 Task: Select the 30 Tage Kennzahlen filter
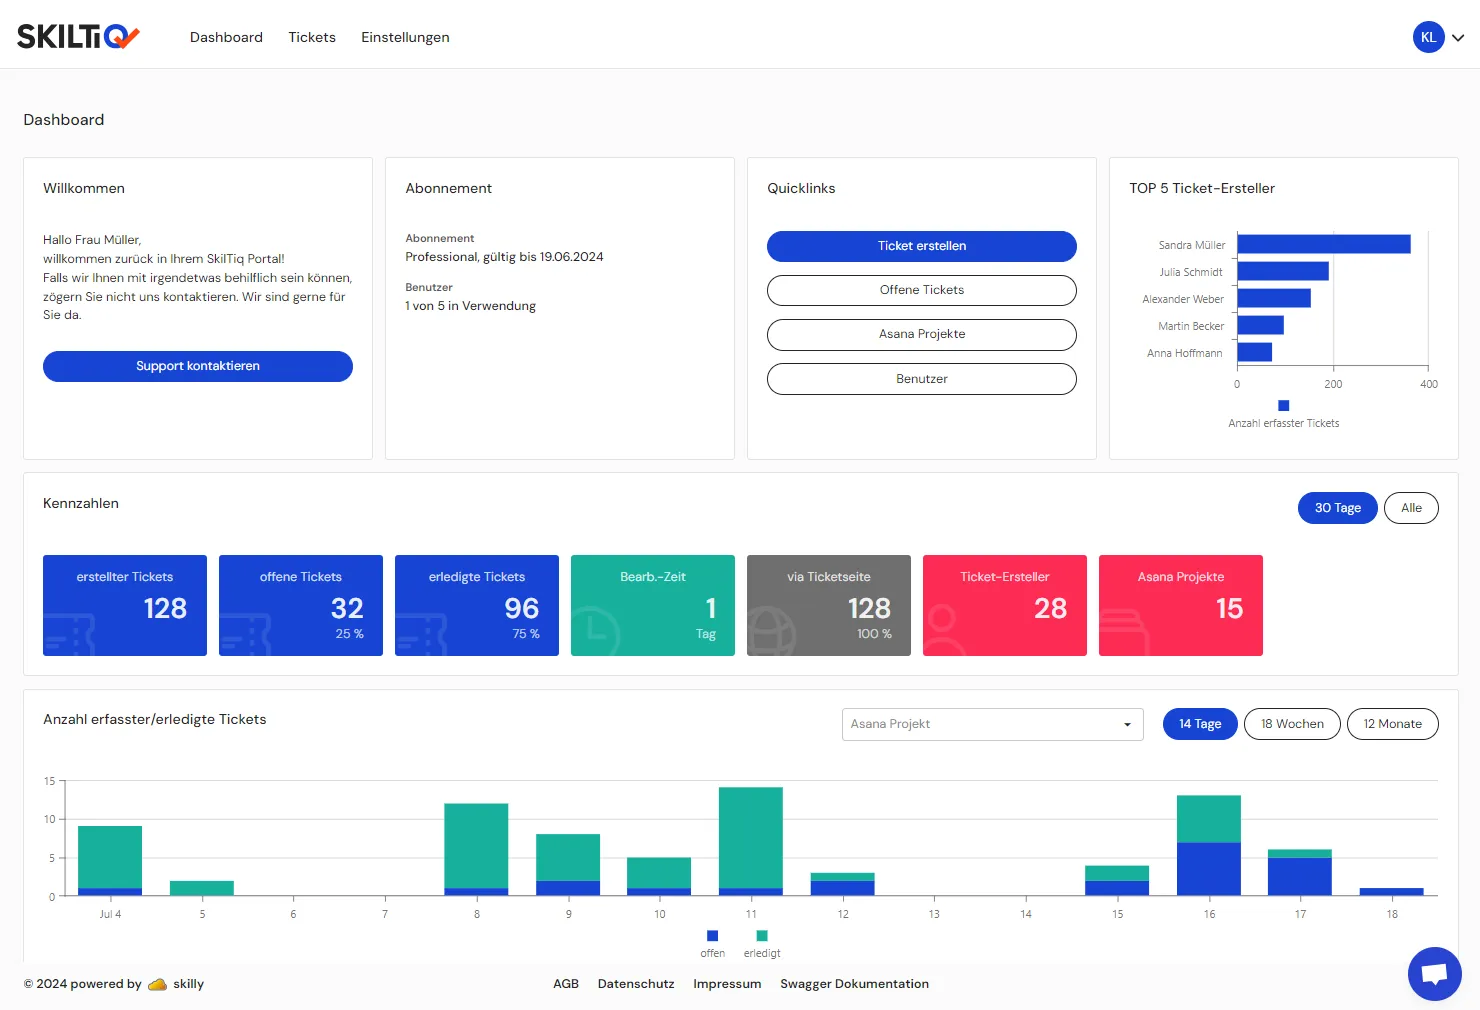tap(1337, 508)
